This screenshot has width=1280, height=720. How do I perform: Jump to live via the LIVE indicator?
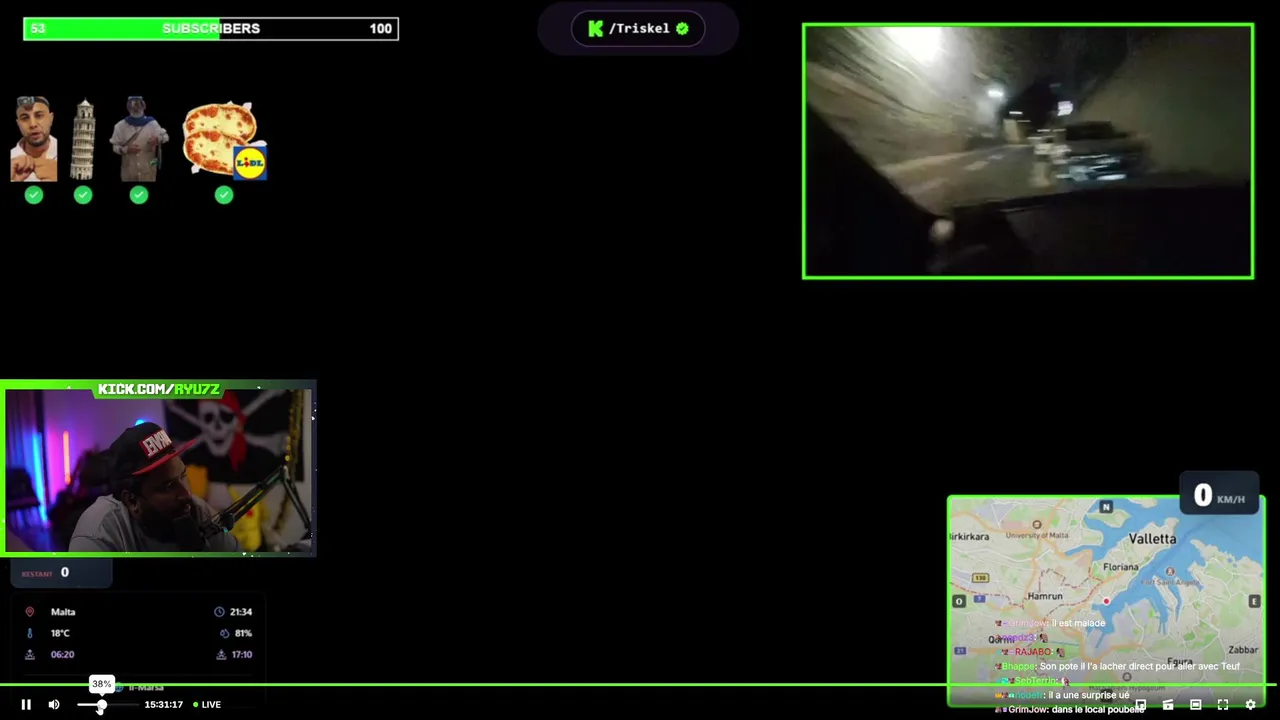(207, 704)
